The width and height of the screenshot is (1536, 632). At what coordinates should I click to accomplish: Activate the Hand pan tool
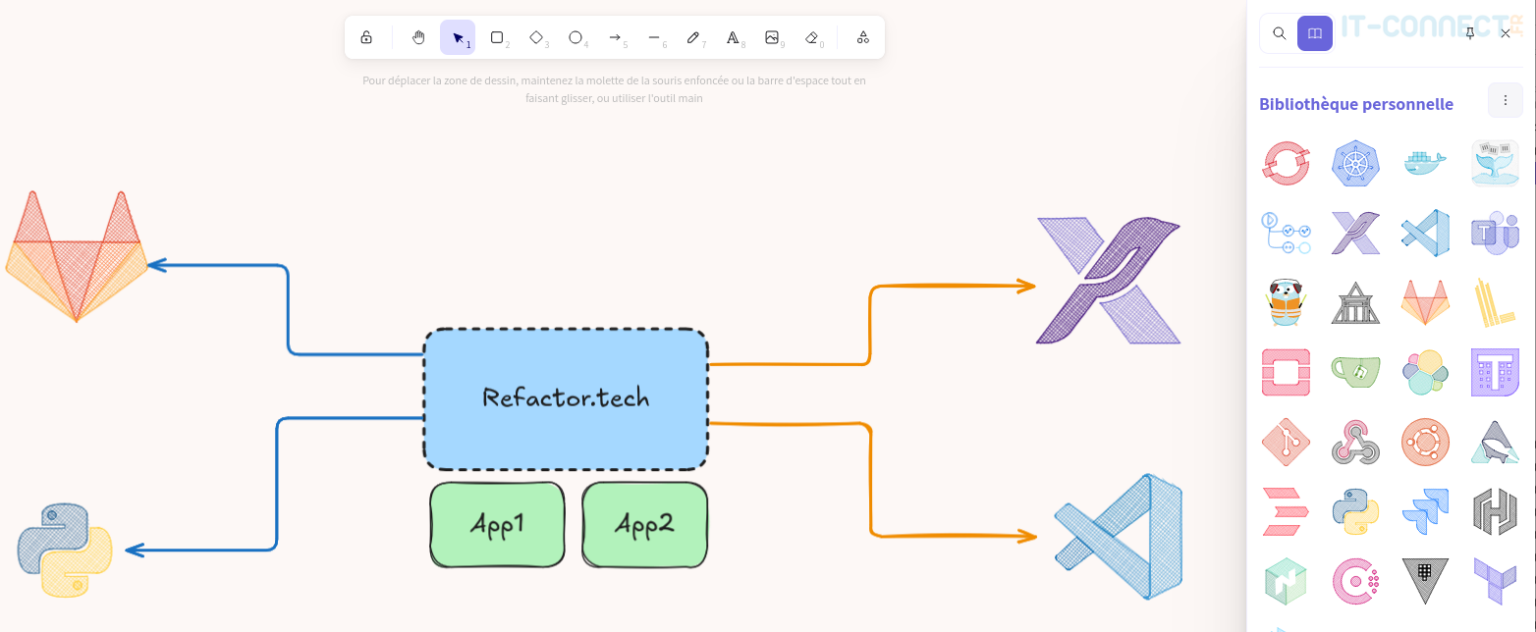[x=418, y=36]
